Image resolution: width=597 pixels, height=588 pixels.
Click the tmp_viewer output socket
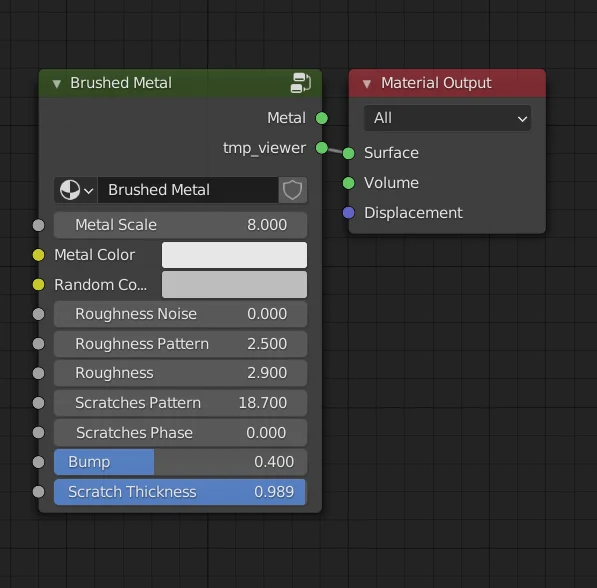[322, 148]
